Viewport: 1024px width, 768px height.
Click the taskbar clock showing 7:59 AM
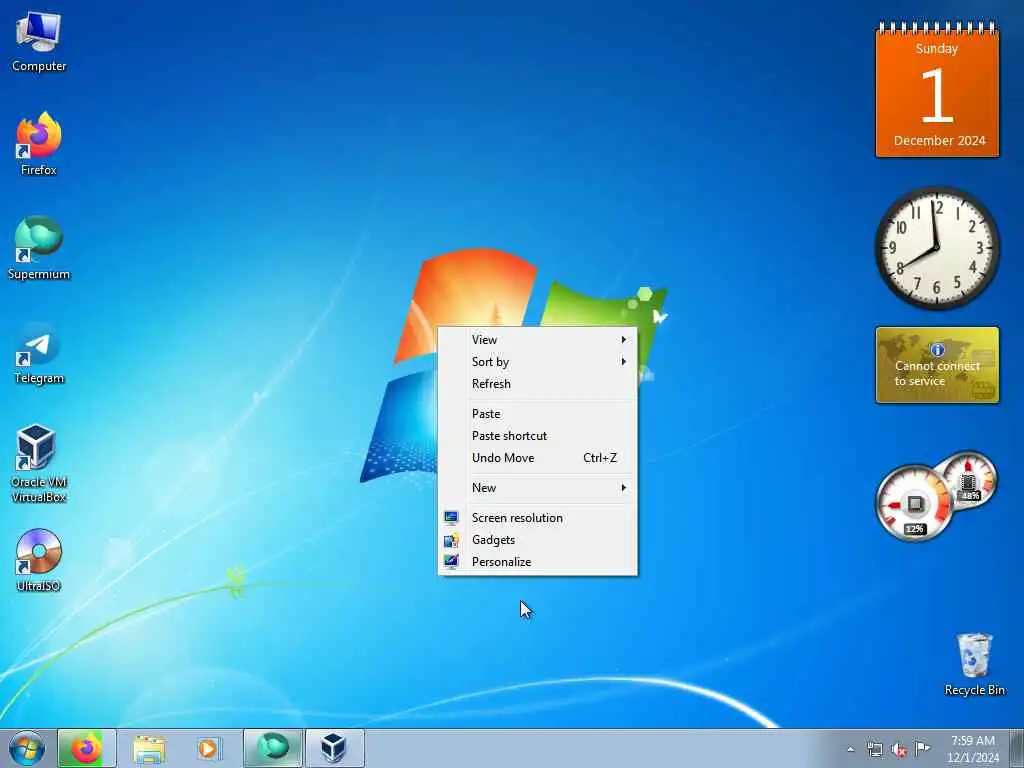[x=973, y=748]
